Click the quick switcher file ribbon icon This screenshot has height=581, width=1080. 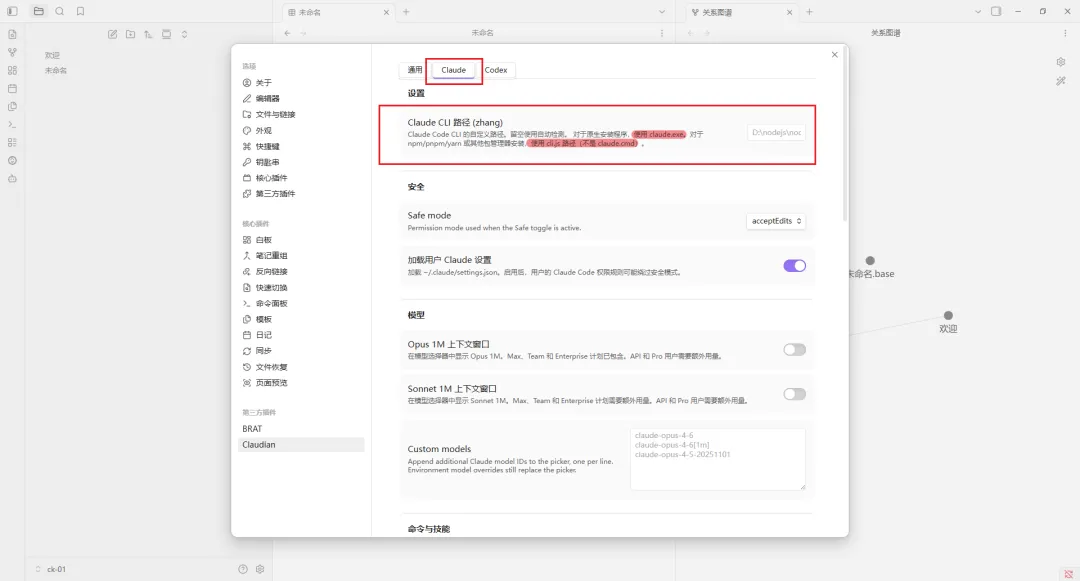point(12,34)
